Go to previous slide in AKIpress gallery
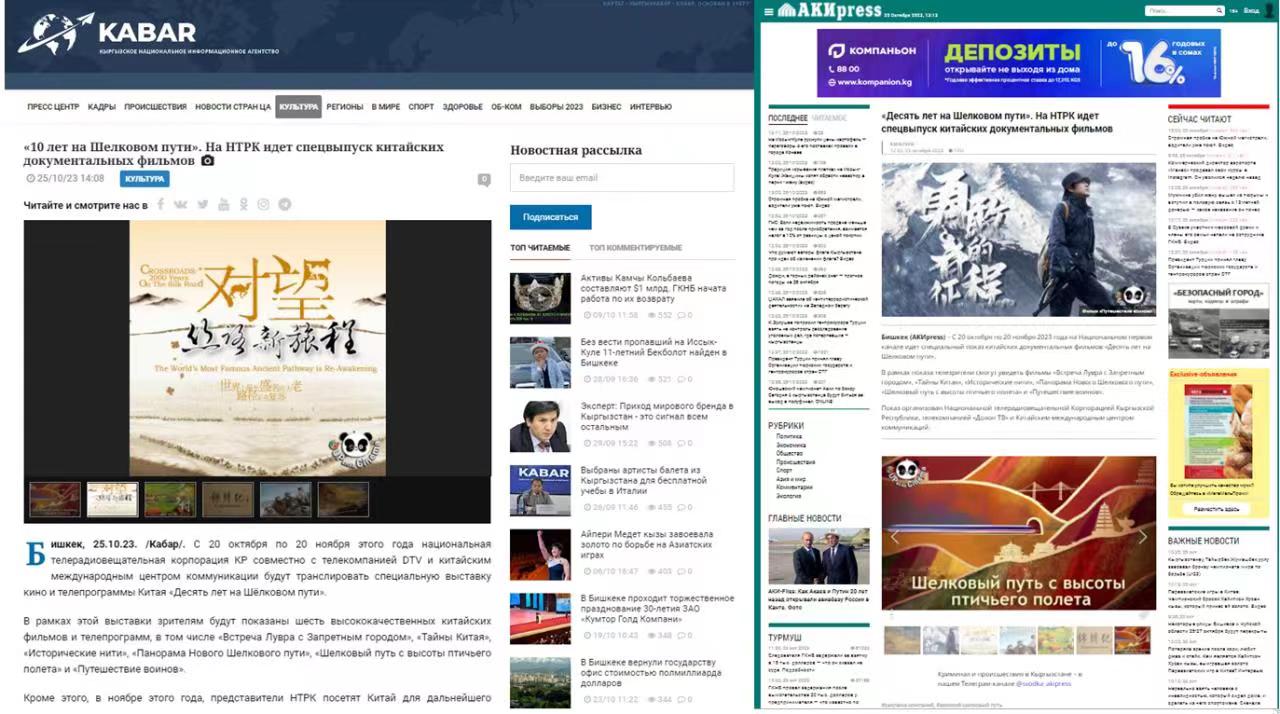Image resolution: width=1280 pixels, height=714 pixels. pos(895,537)
